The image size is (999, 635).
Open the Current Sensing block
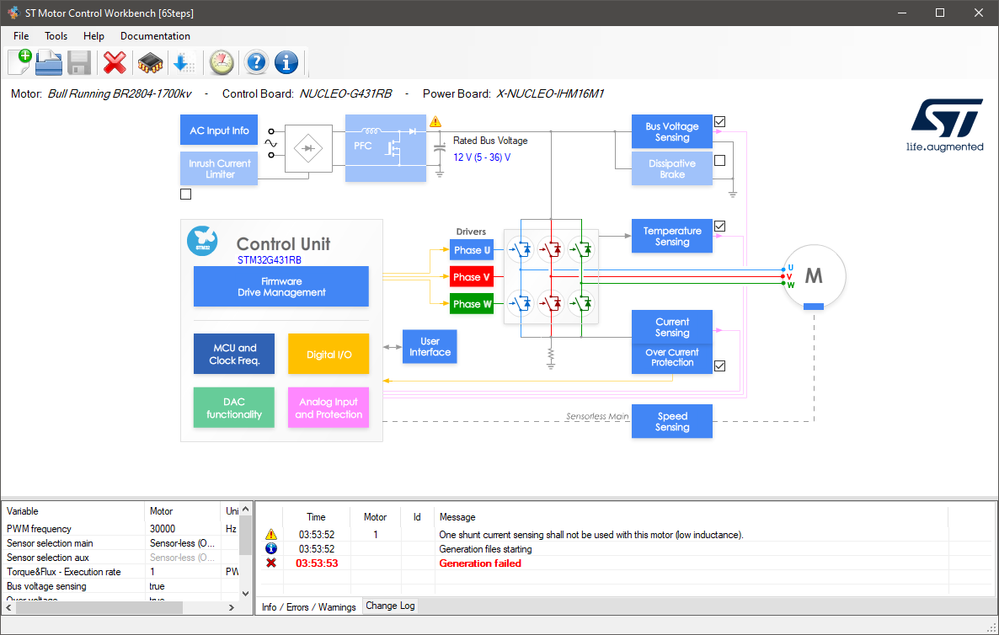click(x=672, y=327)
